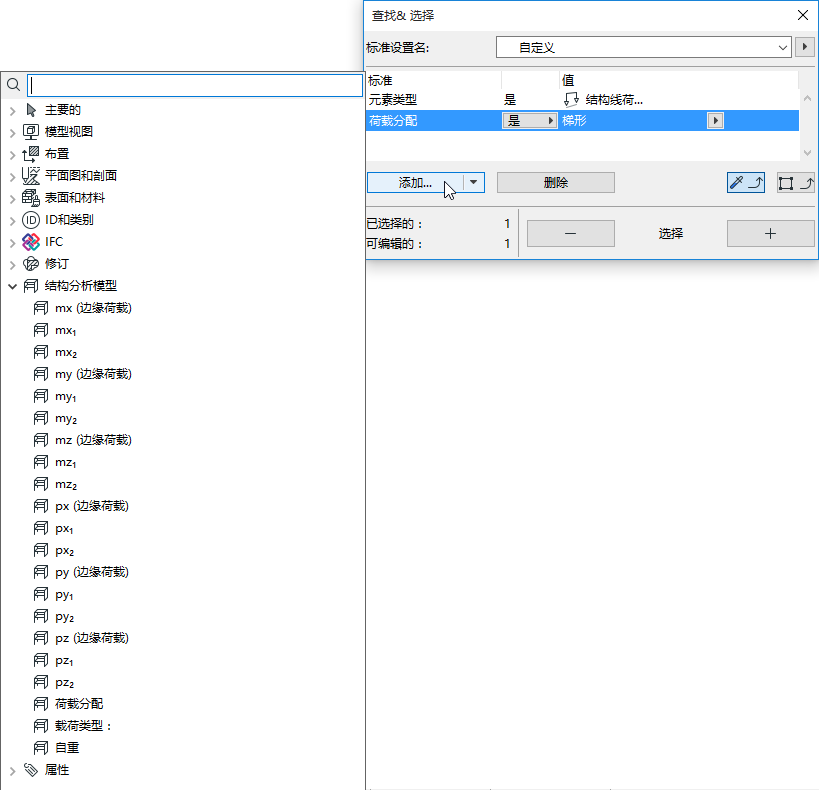Screen dimensions: 819x790
Task: Click the 结构线荷 element type icon
Action: point(571,99)
